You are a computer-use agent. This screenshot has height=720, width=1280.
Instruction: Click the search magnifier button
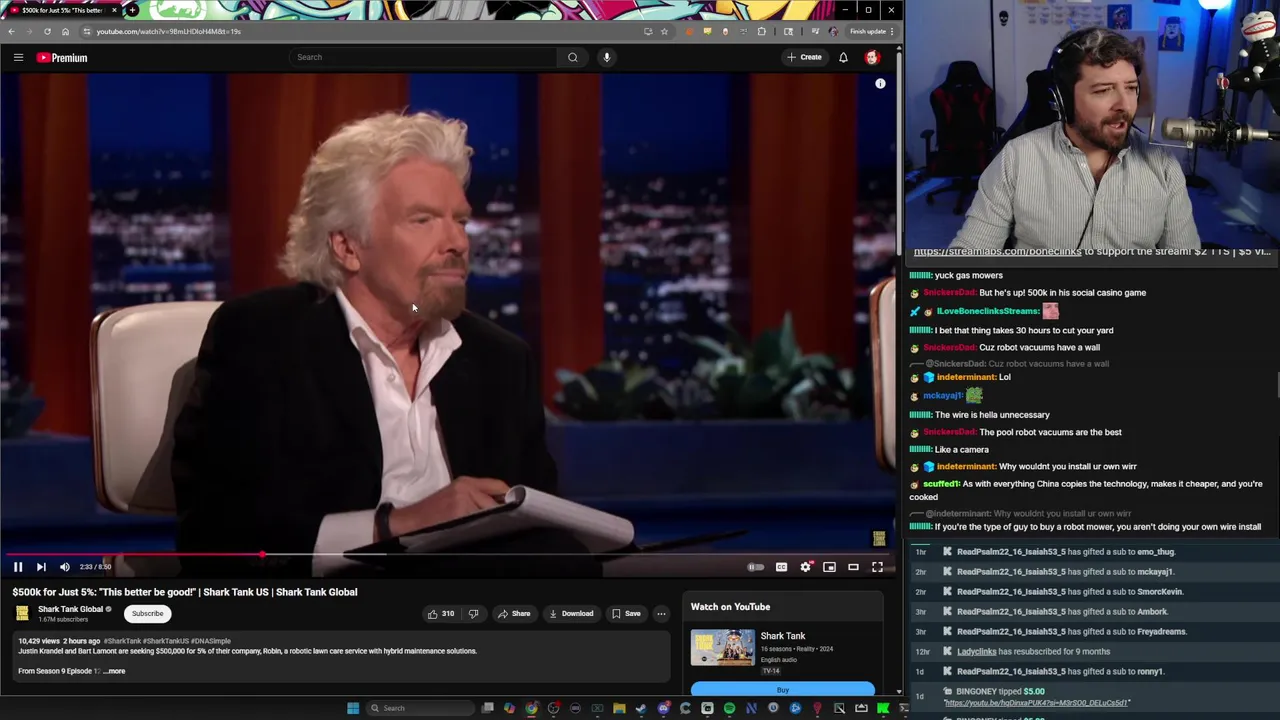point(572,57)
